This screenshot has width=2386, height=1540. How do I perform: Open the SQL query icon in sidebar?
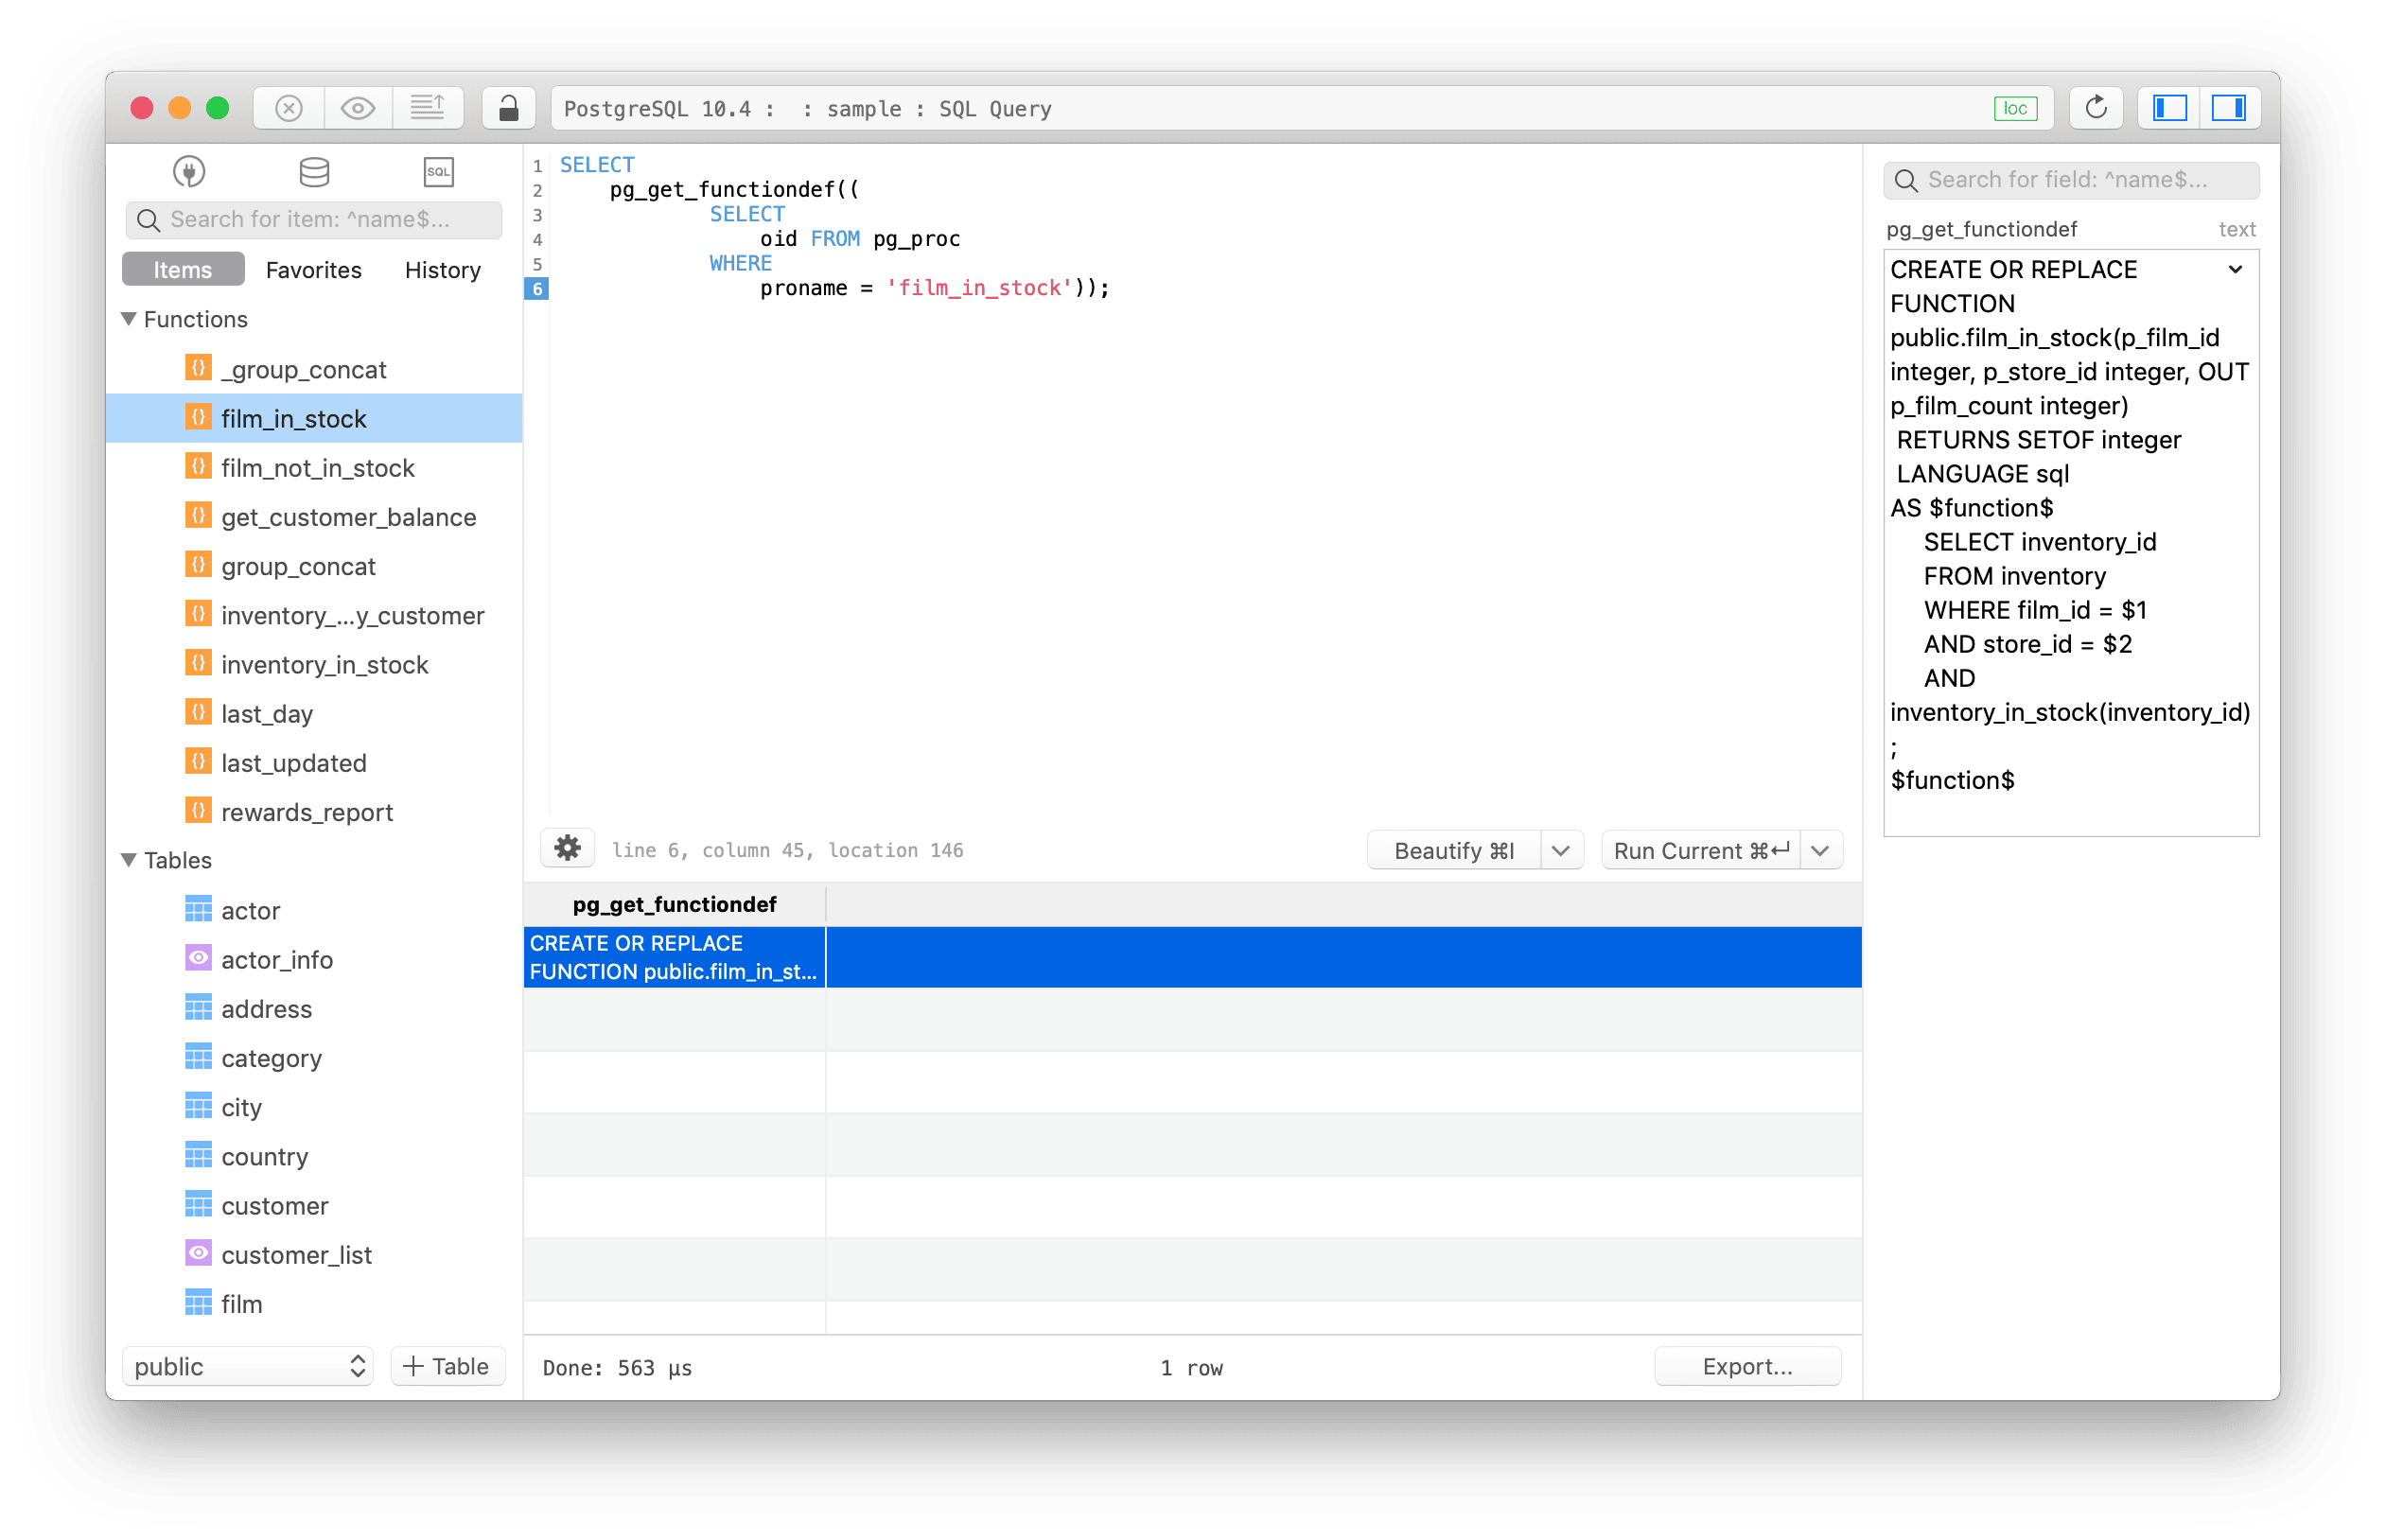pyautogui.click(x=438, y=172)
